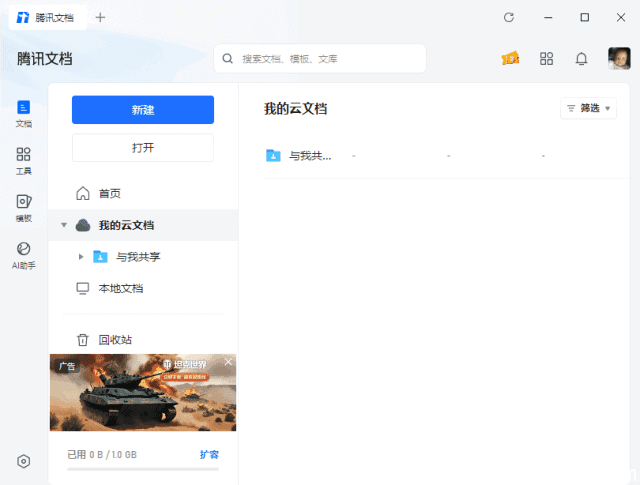Click the notification bell icon
This screenshot has width=640, height=485.
(x=581, y=59)
